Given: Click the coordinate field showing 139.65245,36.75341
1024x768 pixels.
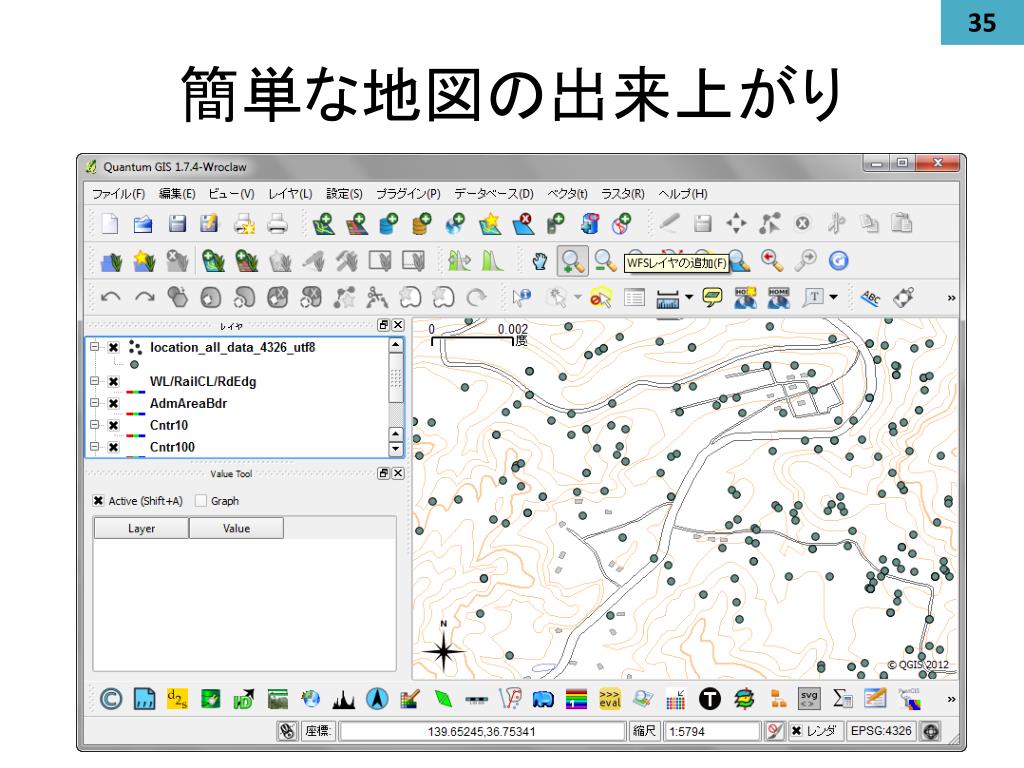Looking at the screenshot, I should 481,731.
